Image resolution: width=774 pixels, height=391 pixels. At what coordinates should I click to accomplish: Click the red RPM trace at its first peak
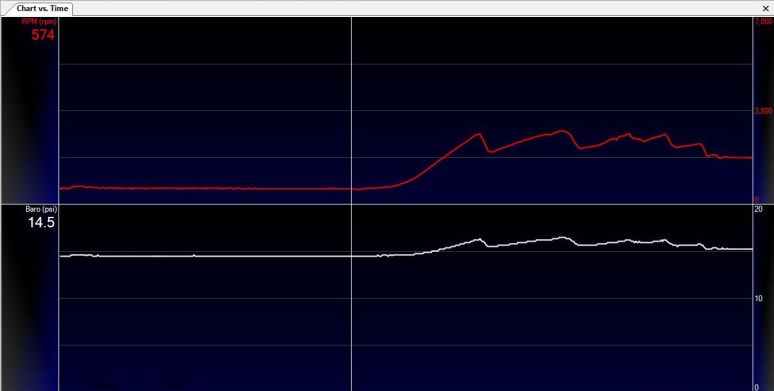click(478, 134)
